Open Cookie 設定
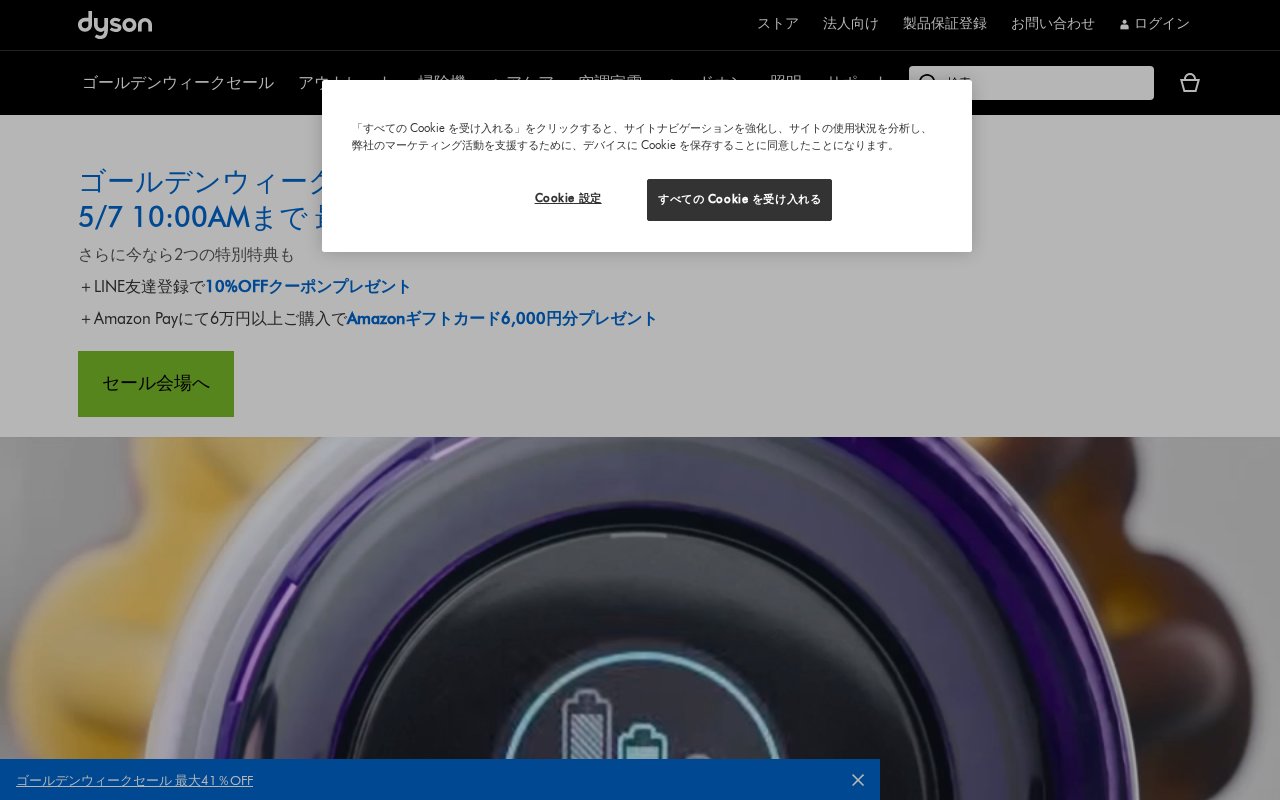 tap(568, 199)
